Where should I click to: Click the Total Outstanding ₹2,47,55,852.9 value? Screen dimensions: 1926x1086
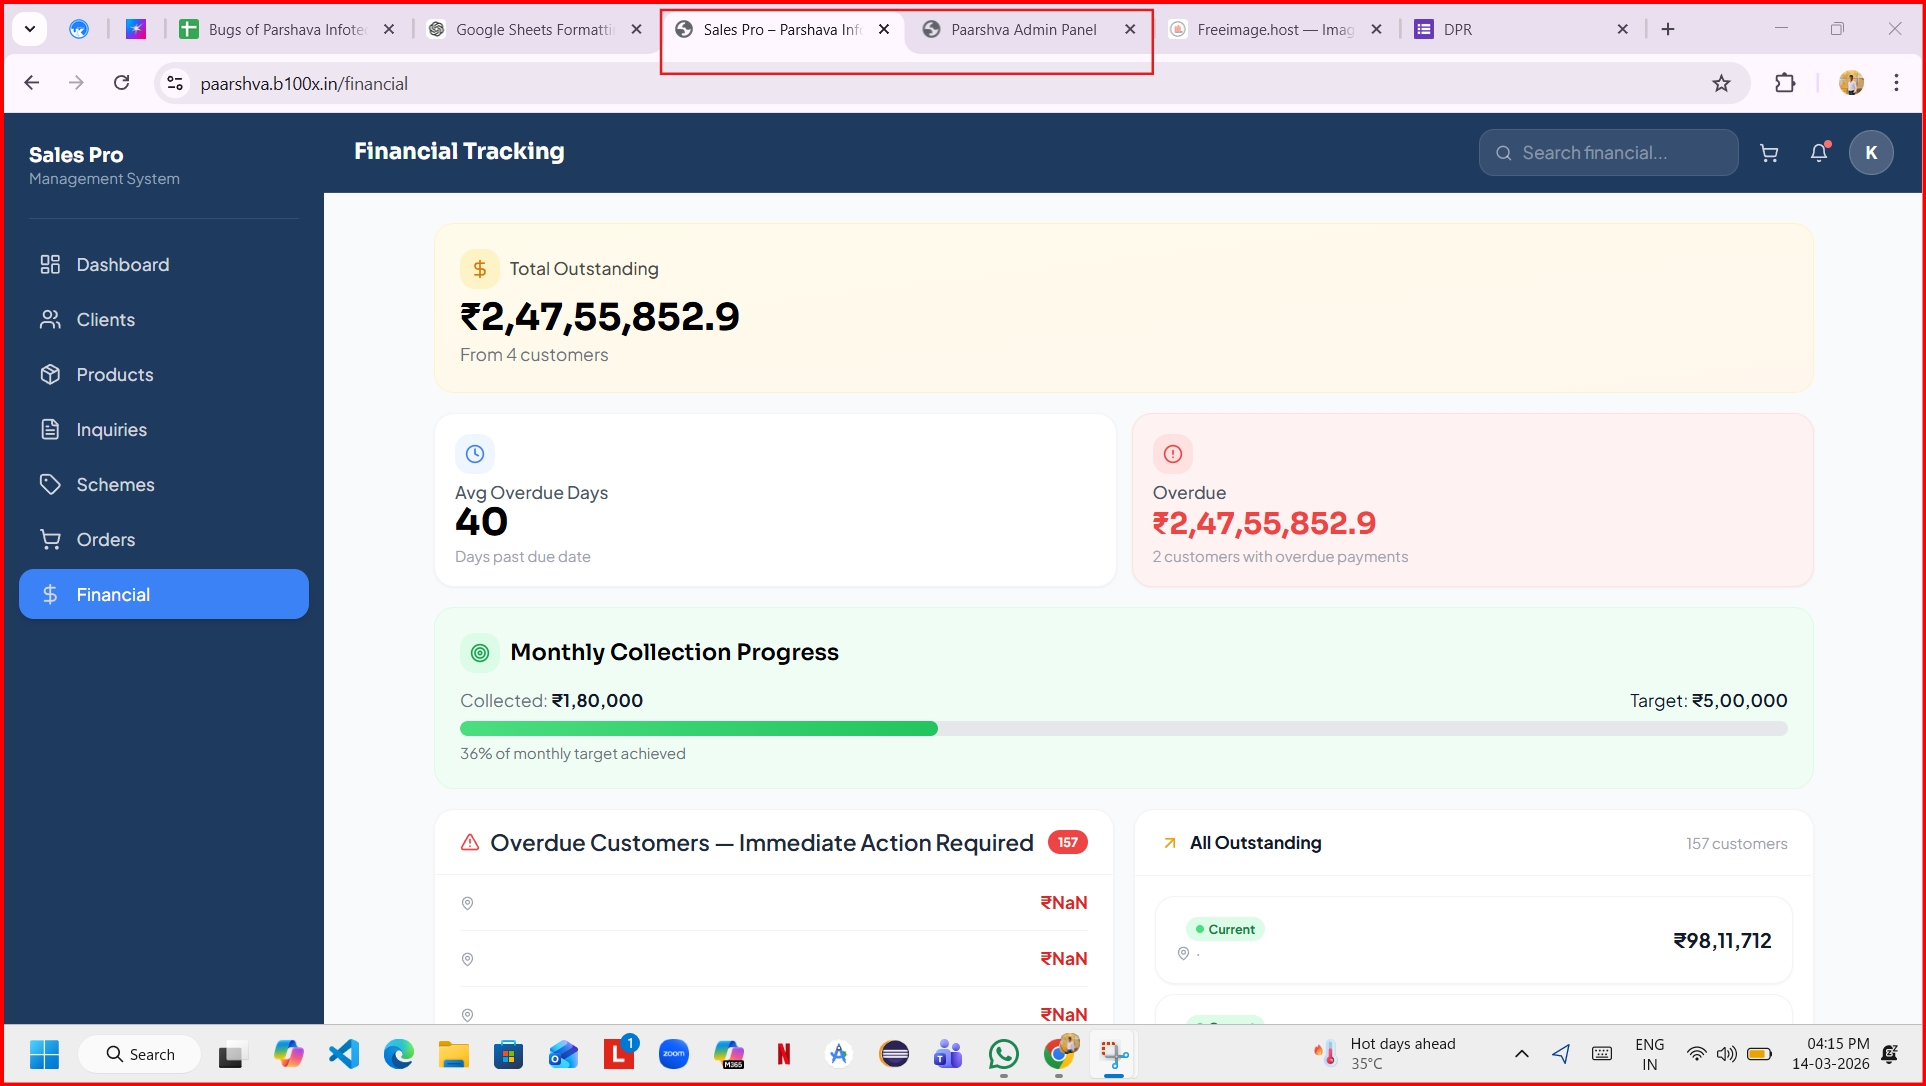click(x=599, y=317)
